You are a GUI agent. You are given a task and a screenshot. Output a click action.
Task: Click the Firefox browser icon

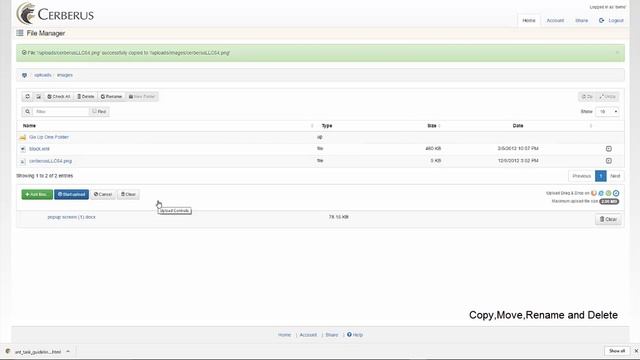(x=594, y=193)
